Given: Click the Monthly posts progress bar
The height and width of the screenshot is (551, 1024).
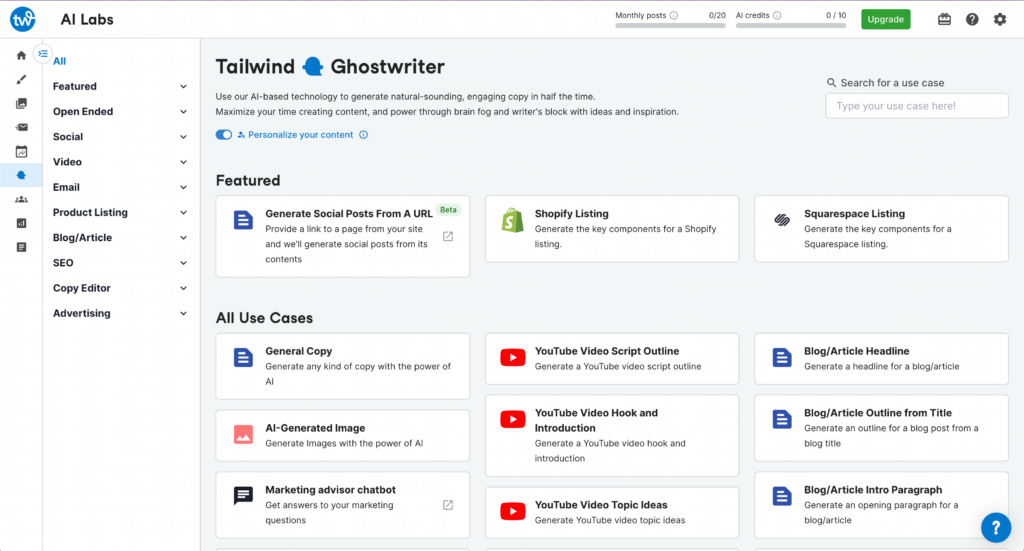Looking at the screenshot, I should coord(670,26).
